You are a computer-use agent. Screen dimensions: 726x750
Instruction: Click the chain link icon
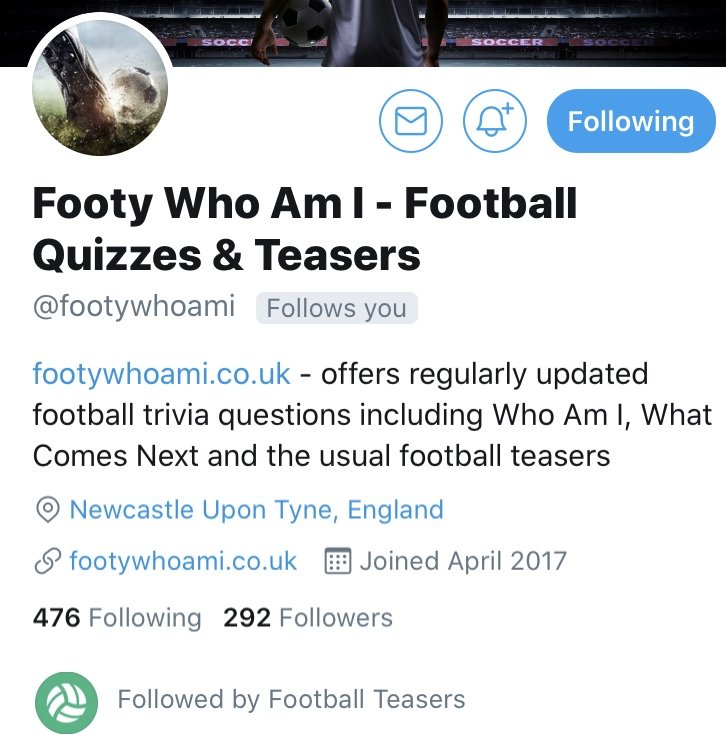[48, 561]
